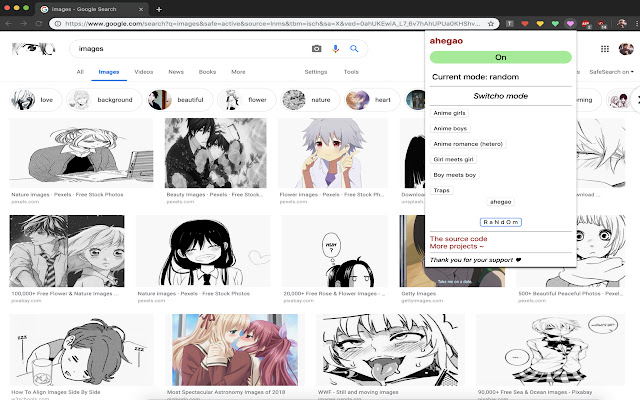
Task: Reload the page with refresh icon
Action: pyautogui.click(x=39, y=24)
